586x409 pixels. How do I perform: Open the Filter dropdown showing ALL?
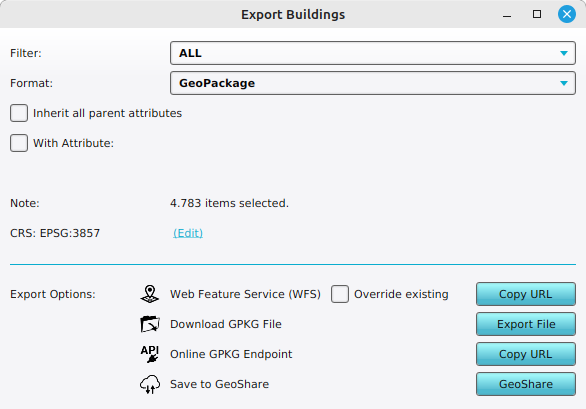point(373,53)
